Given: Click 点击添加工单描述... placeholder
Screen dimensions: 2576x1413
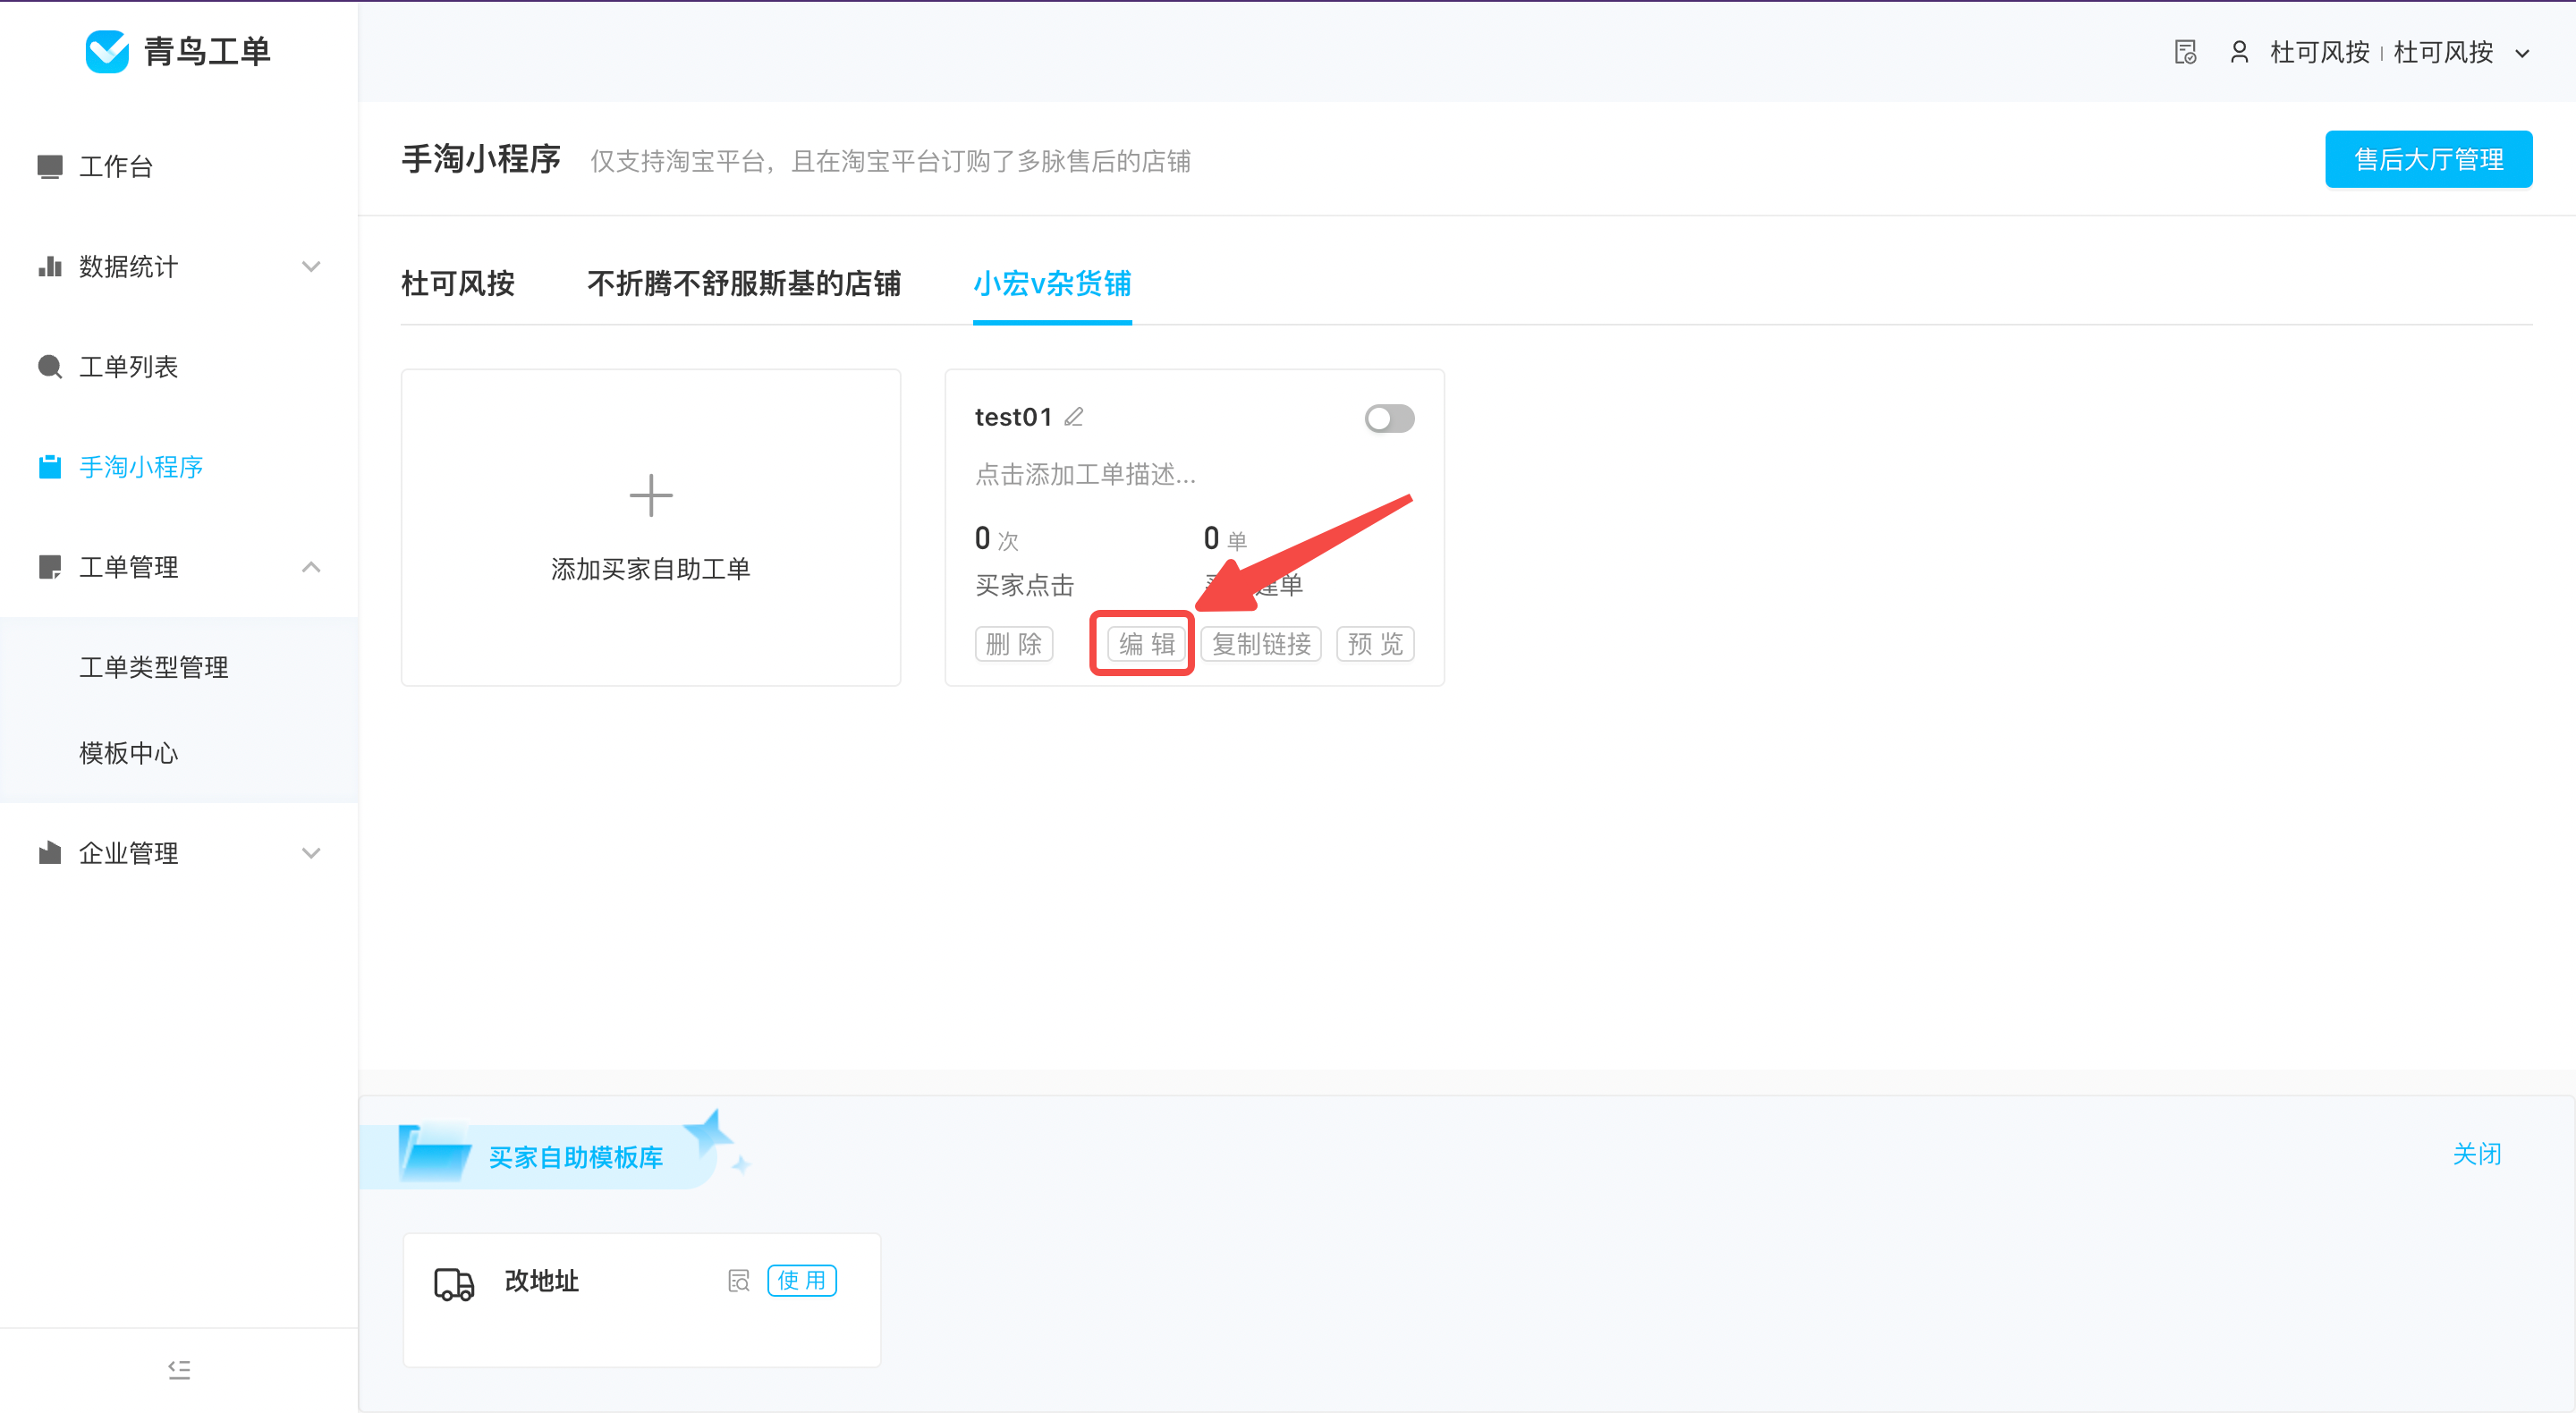Looking at the screenshot, I should (x=1085, y=474).
